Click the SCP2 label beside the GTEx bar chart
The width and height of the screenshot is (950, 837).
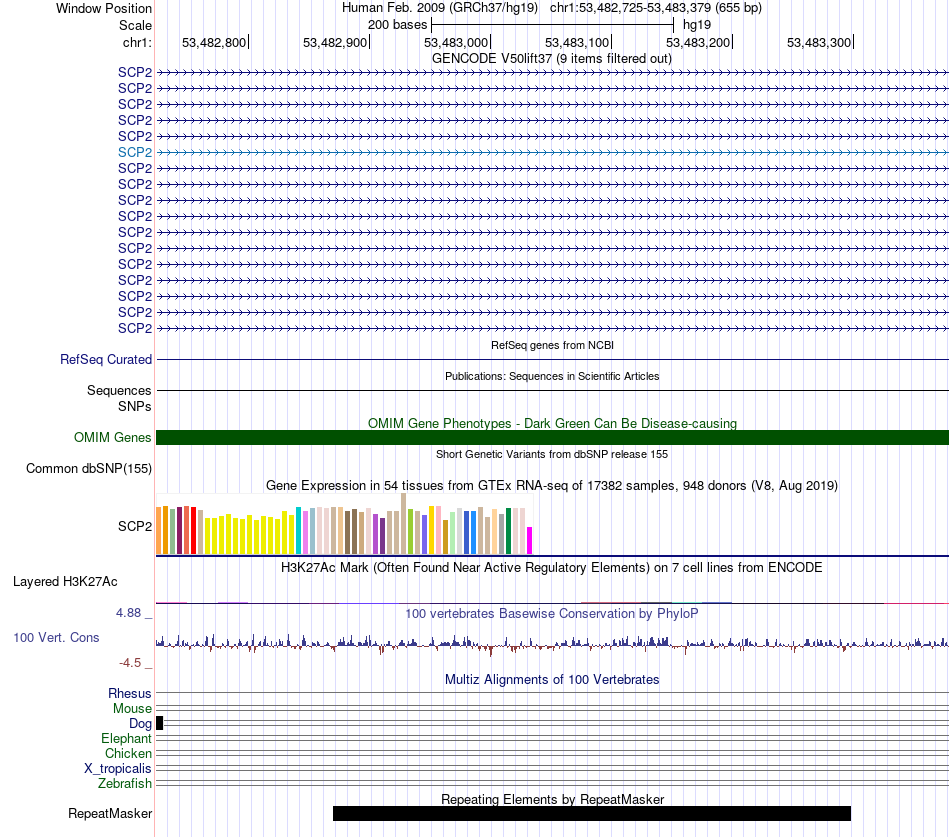[135, 526]
